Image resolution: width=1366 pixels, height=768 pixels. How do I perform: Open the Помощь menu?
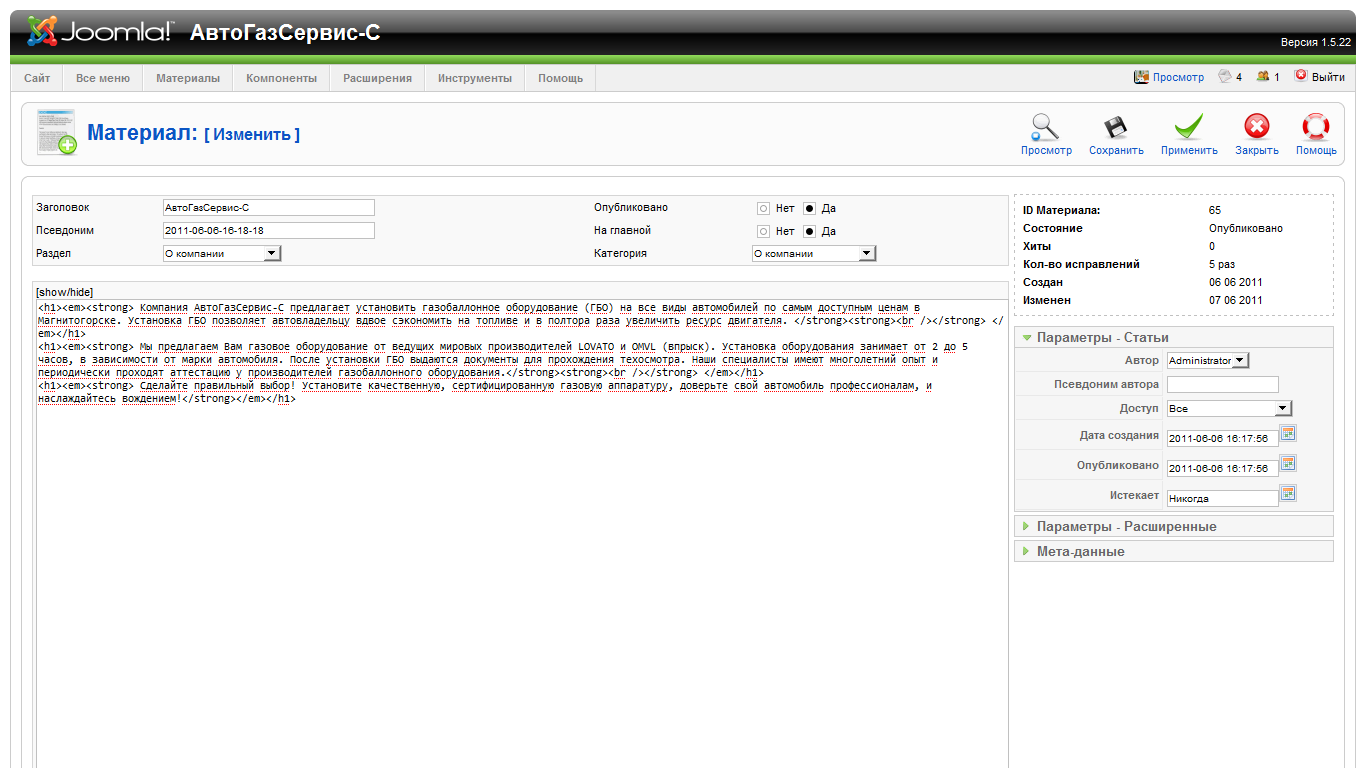tap(560, 78)
